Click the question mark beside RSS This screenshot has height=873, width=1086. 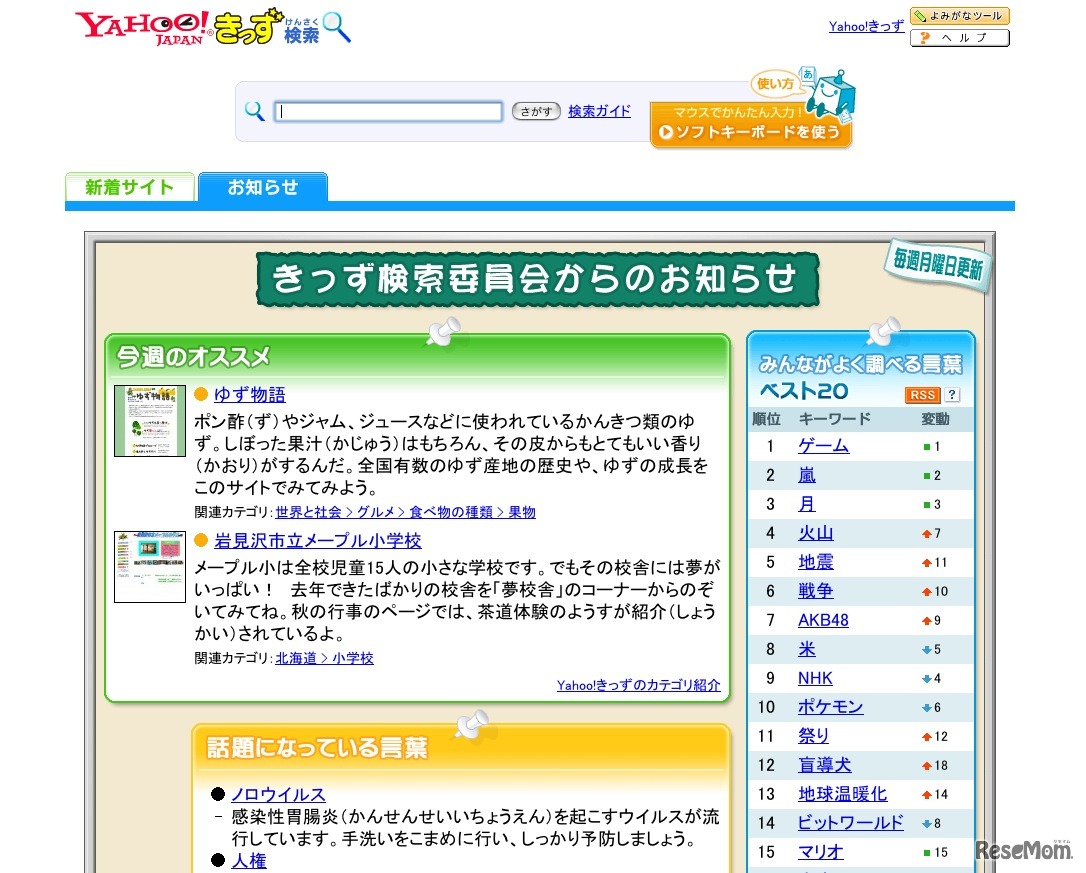952,395
